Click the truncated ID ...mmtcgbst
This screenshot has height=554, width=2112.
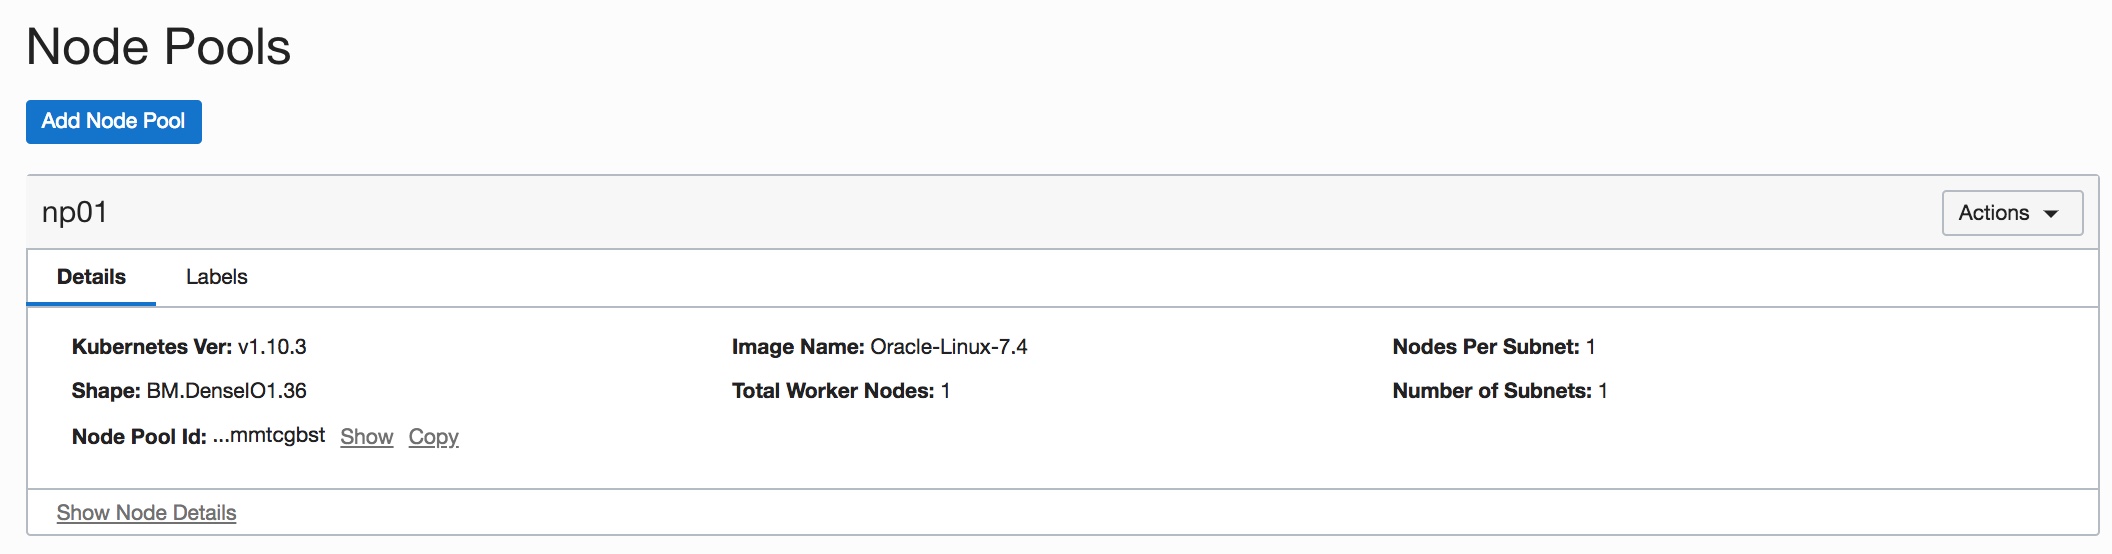[269, 436]
